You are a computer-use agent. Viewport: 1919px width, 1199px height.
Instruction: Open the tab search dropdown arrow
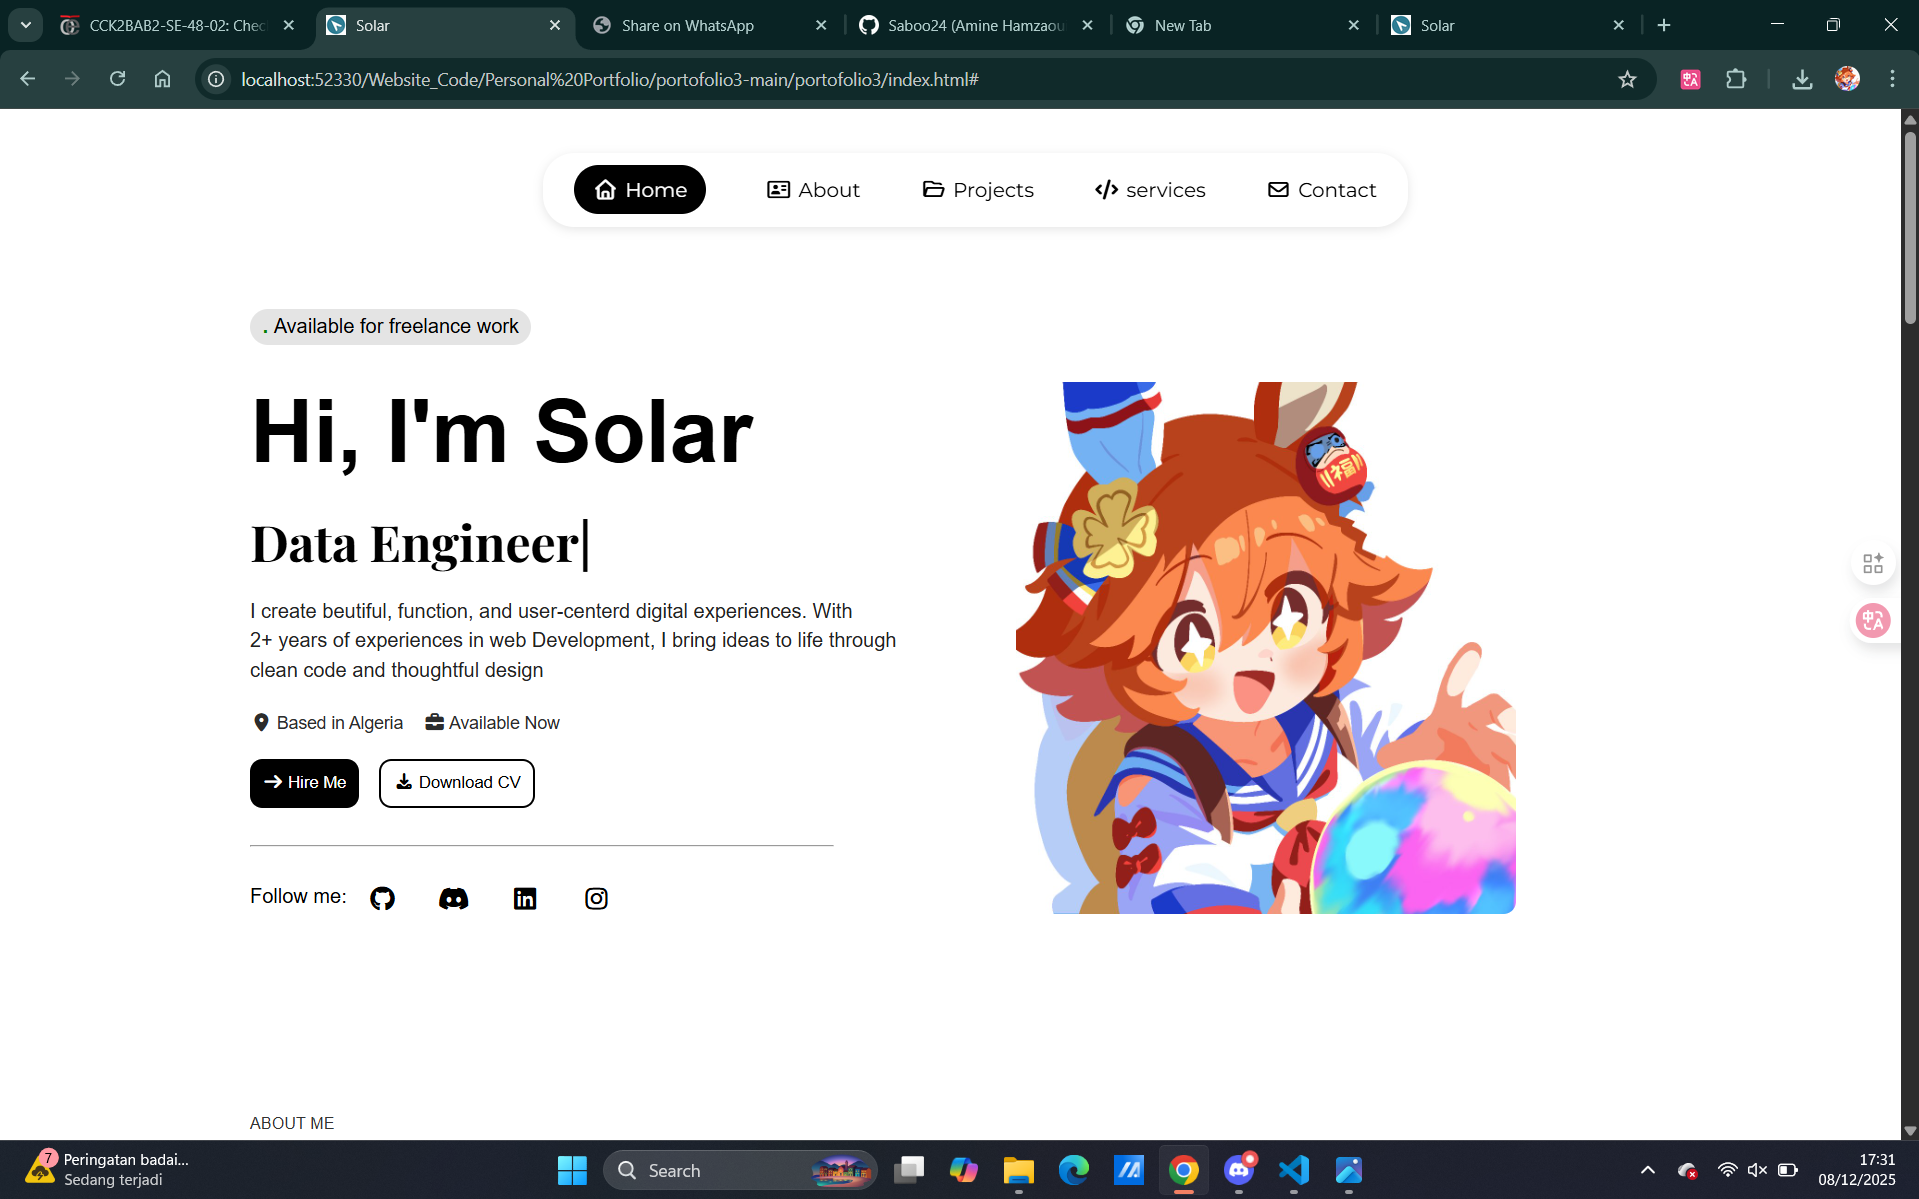coord(25,25)
